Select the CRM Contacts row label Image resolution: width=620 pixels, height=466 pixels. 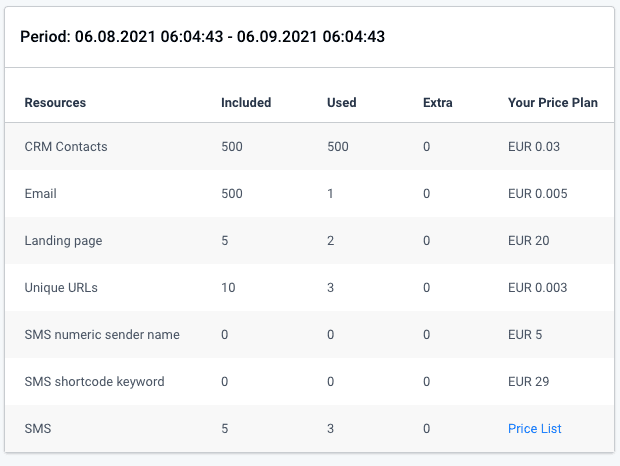tap(66, 147)
